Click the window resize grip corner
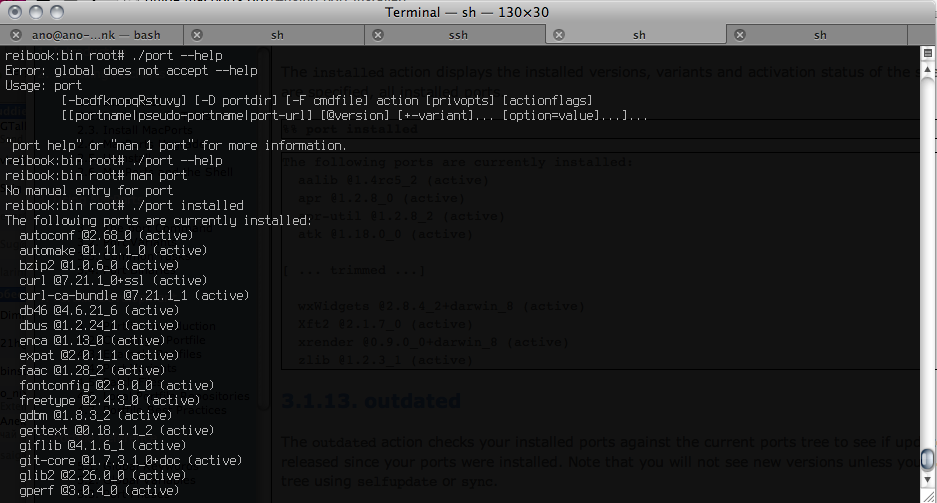Viewport: 937px width, 503px height. coord(928,495)
